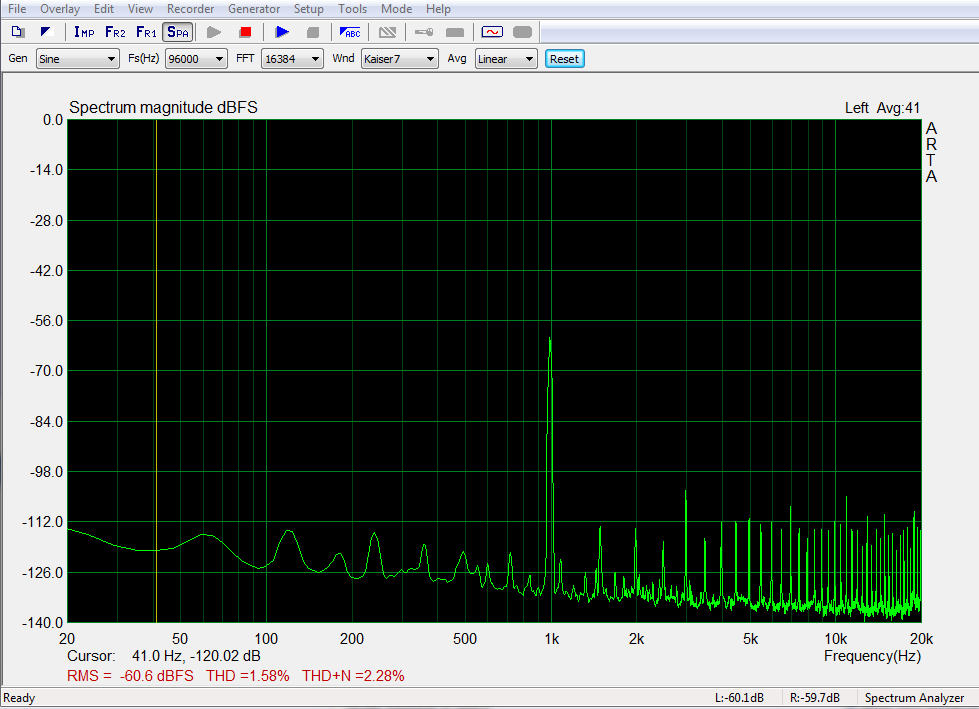
Task: Click the gray generator stop icon
Action: (313, 32)
